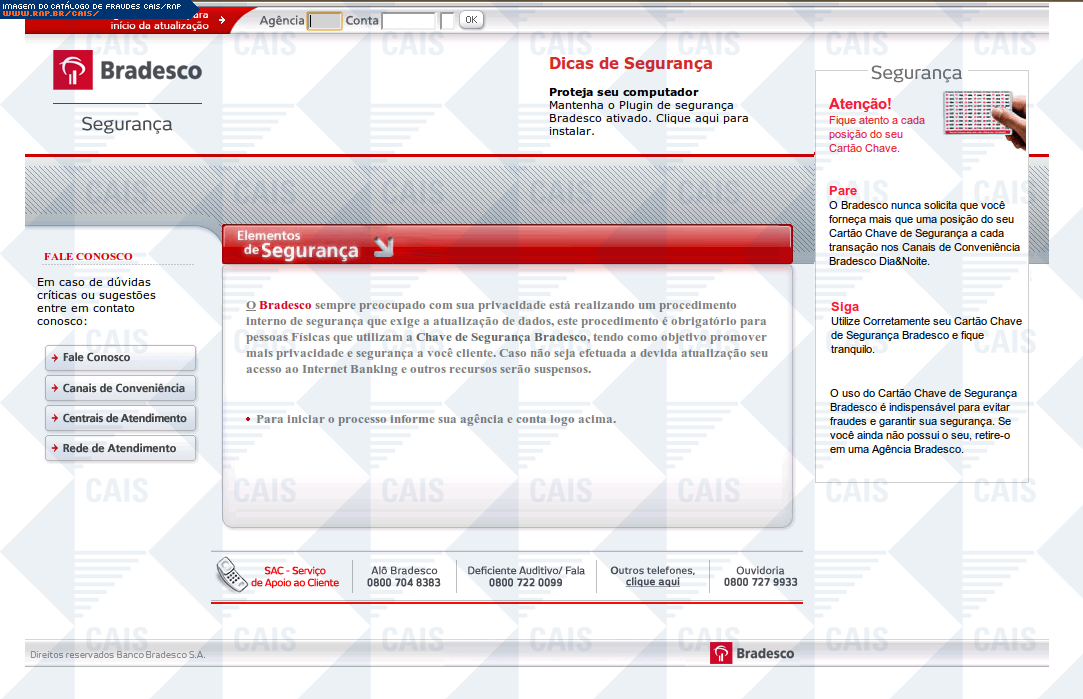Click the arrow icon beside Elementos de Segurança
Image resolution: width=1083 pixels, height=699 pixels.
pos(383,247)
